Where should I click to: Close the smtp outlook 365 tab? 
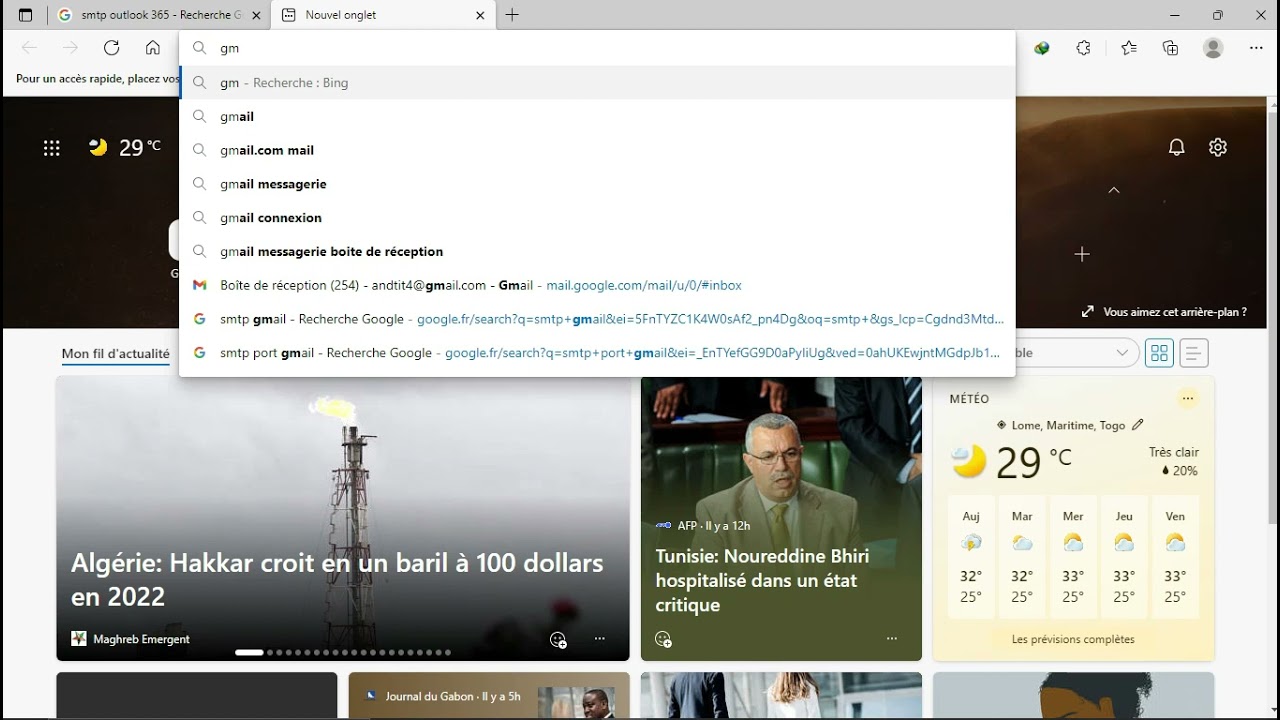(256, 15)
